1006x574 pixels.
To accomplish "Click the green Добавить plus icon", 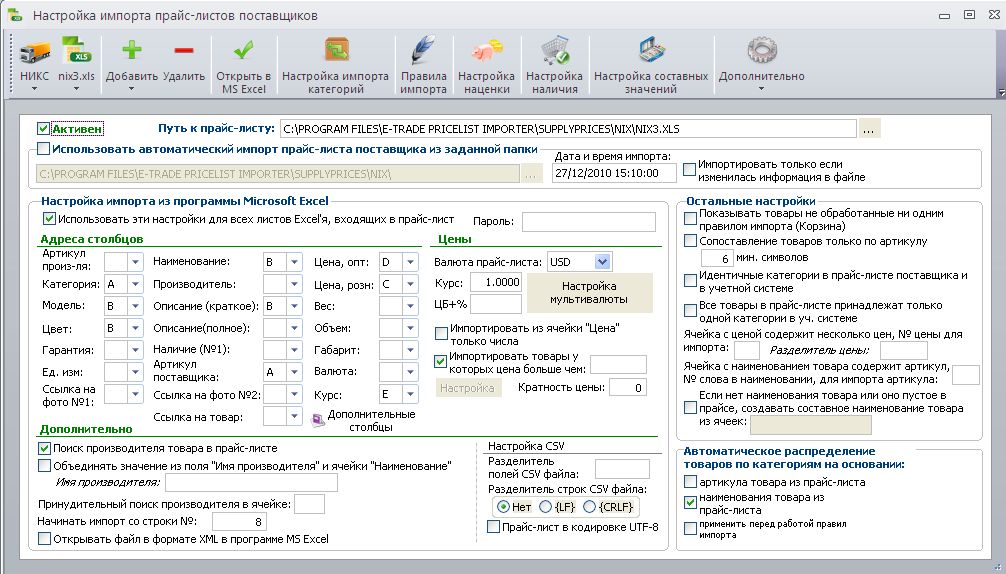I will [x=132, y=51].
